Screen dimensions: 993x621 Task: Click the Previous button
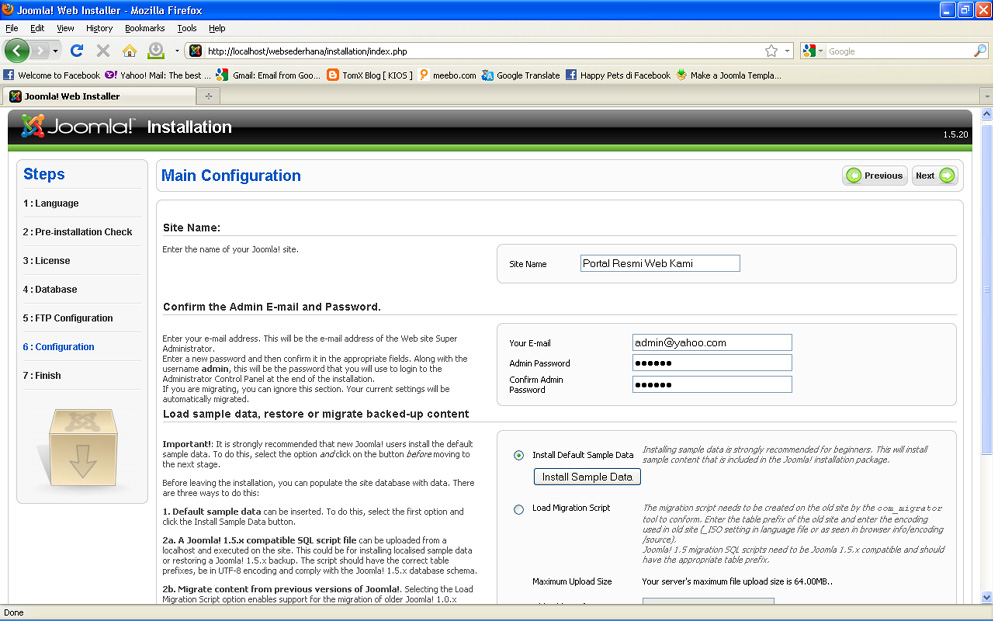pos(875,175)
